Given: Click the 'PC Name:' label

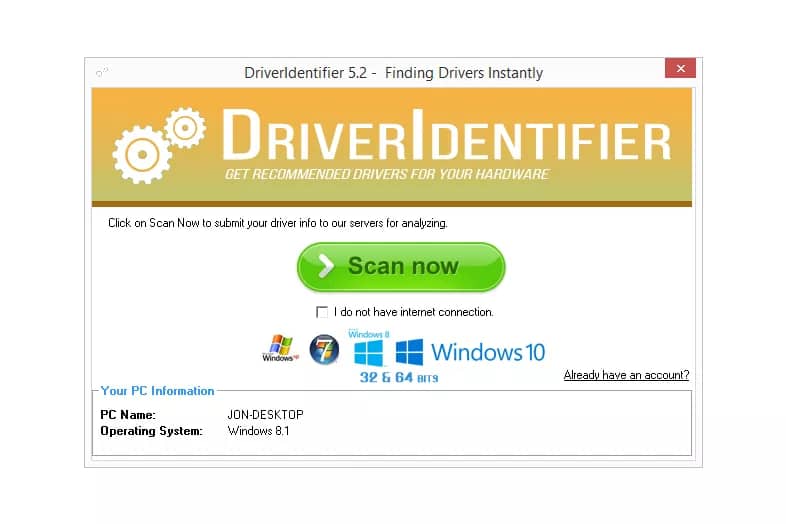Looking at the screenshot, I should coord(128,415).
